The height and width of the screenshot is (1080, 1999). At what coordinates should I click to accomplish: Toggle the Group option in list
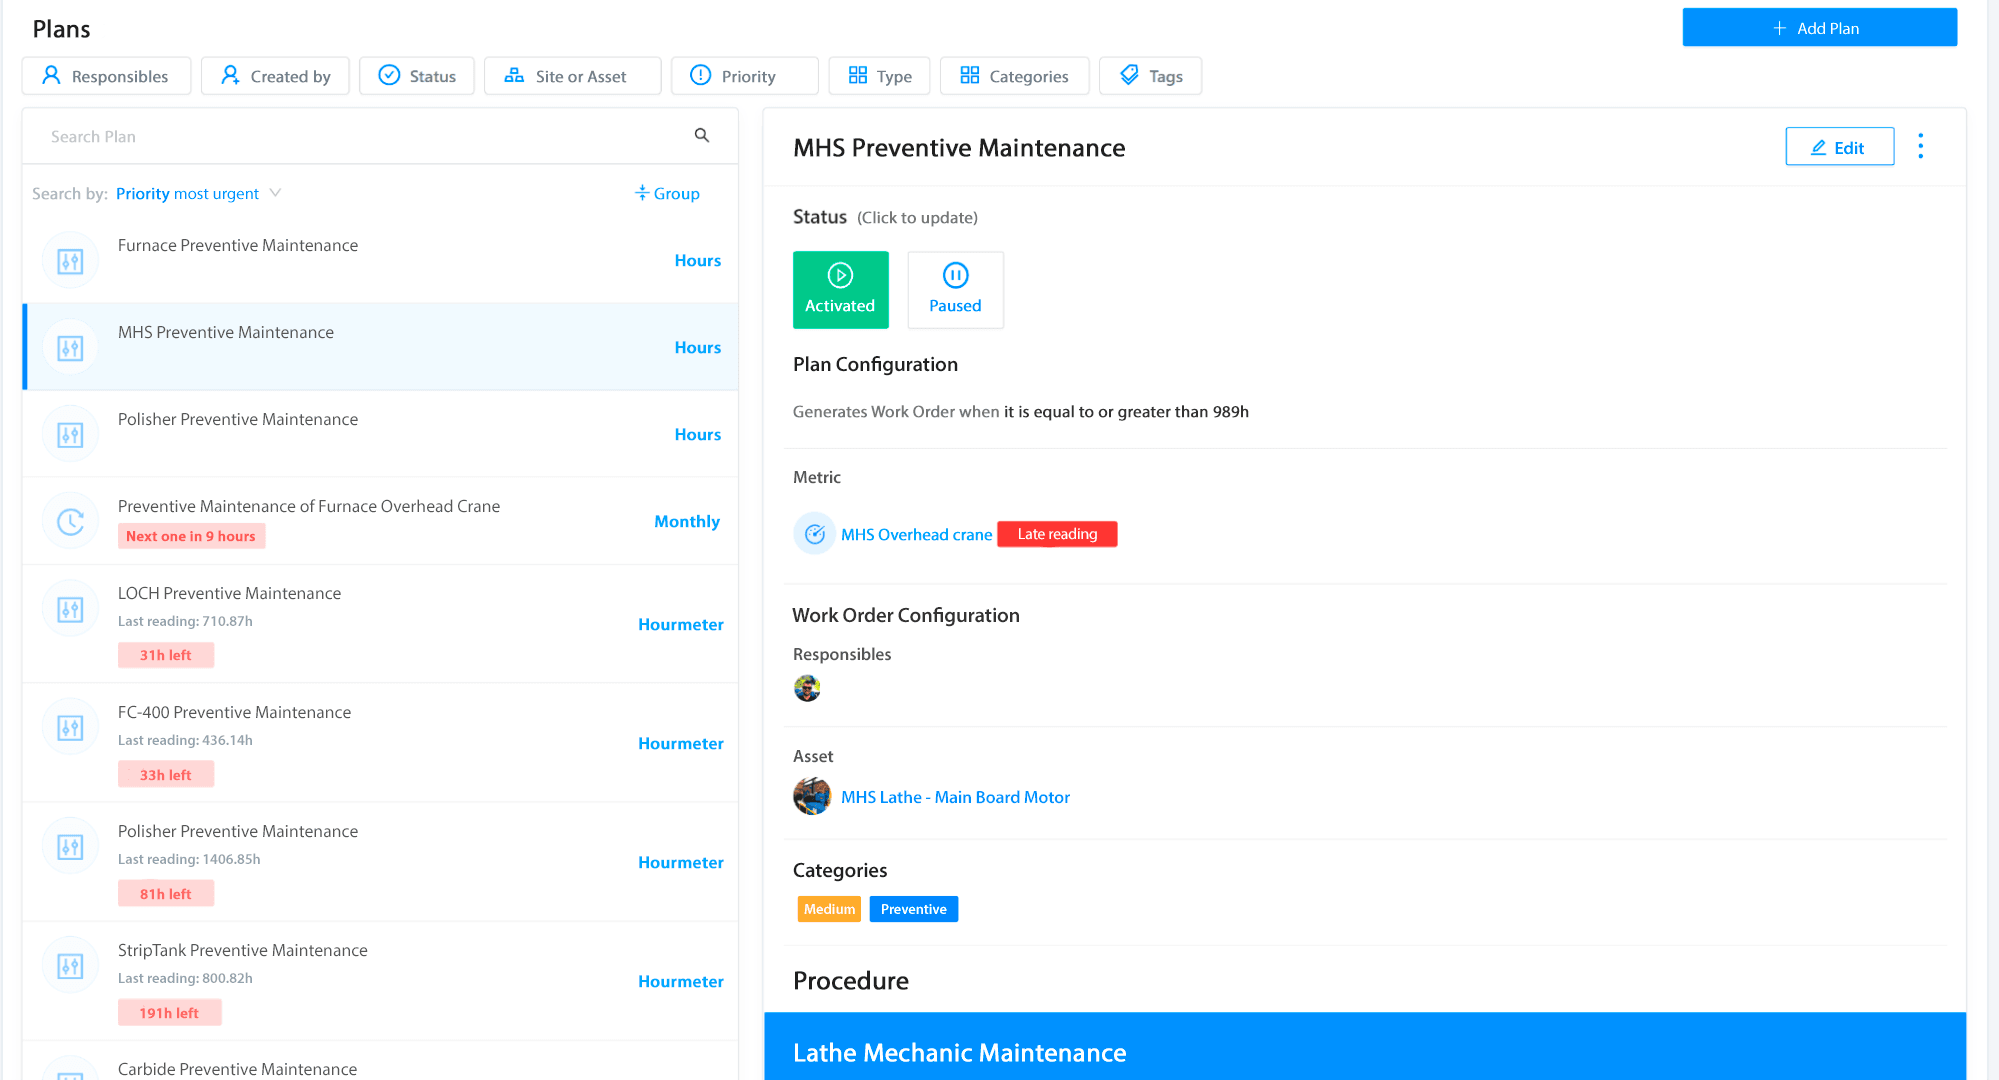coord(667,193)
